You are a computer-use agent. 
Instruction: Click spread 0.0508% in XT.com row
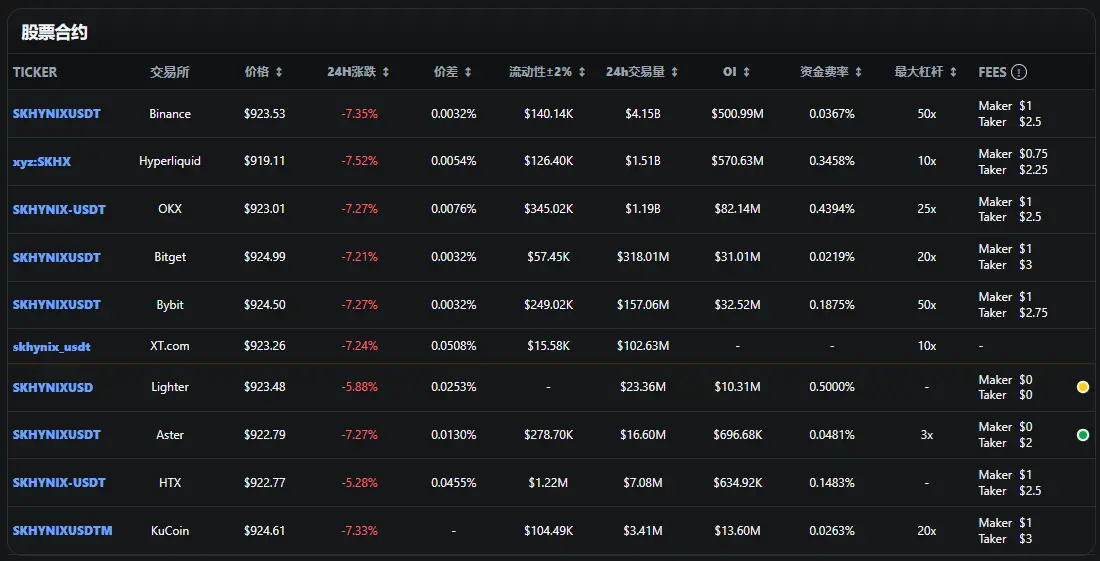tap(454, 346)
